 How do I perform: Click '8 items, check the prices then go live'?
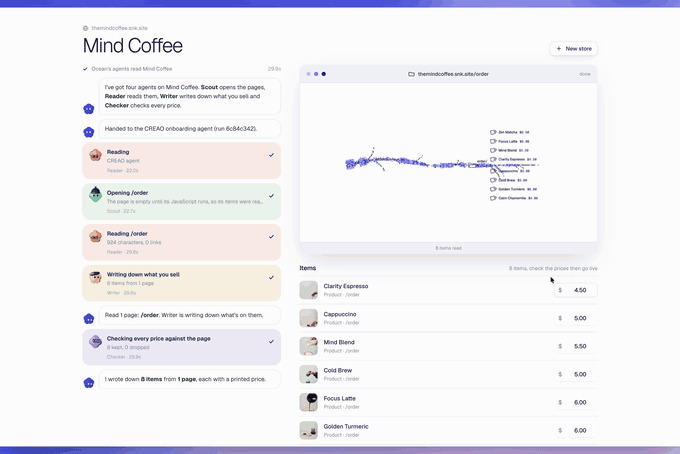click(553, 268)
